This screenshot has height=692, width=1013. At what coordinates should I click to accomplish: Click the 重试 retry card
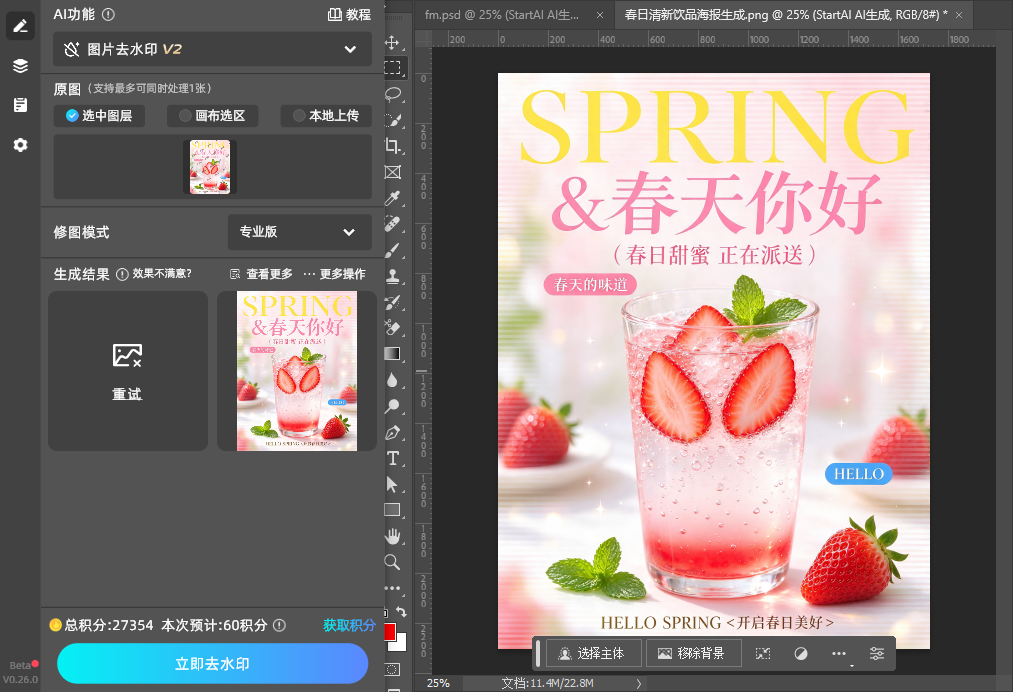(128, 371)
